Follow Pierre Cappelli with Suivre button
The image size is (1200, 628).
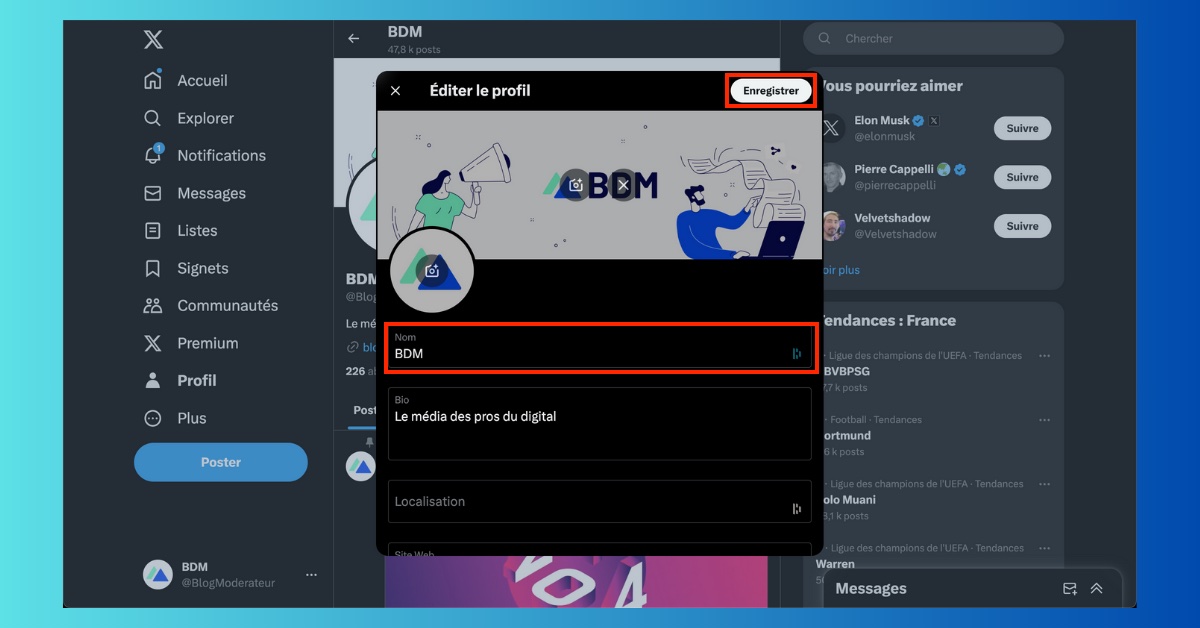(x=1022, y=177)
